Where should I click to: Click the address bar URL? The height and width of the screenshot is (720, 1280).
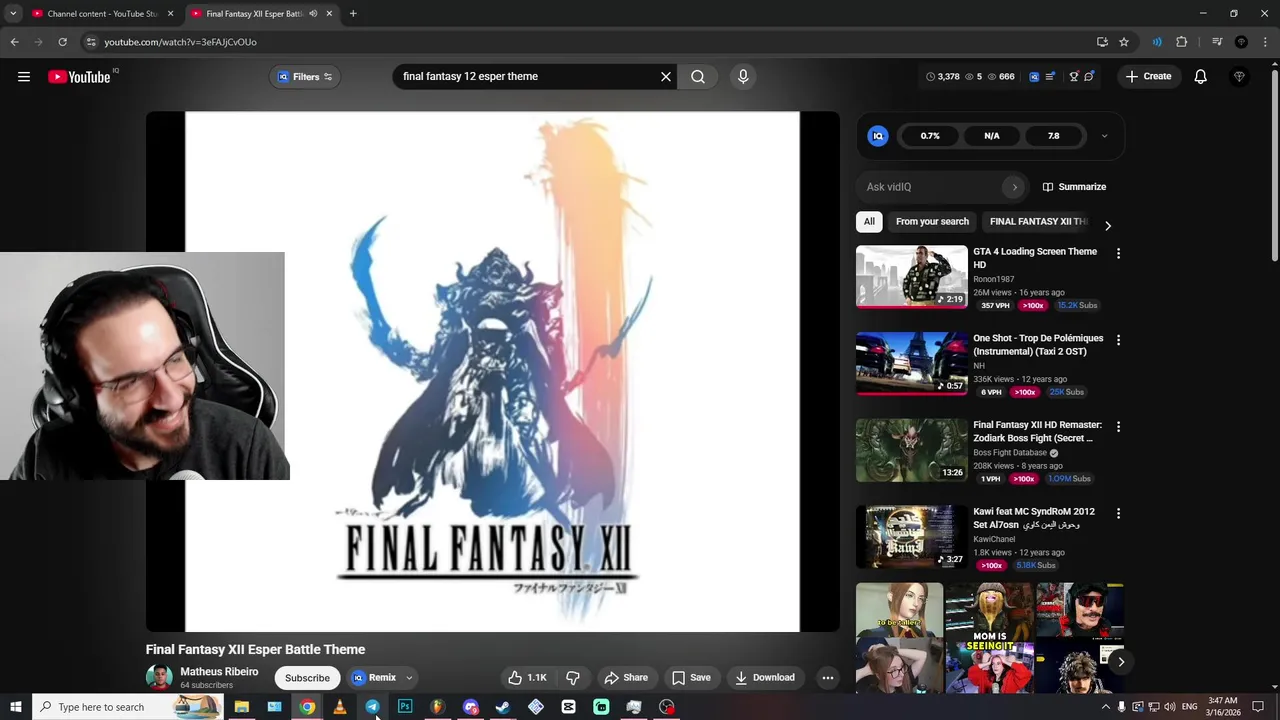coord(180,42)
